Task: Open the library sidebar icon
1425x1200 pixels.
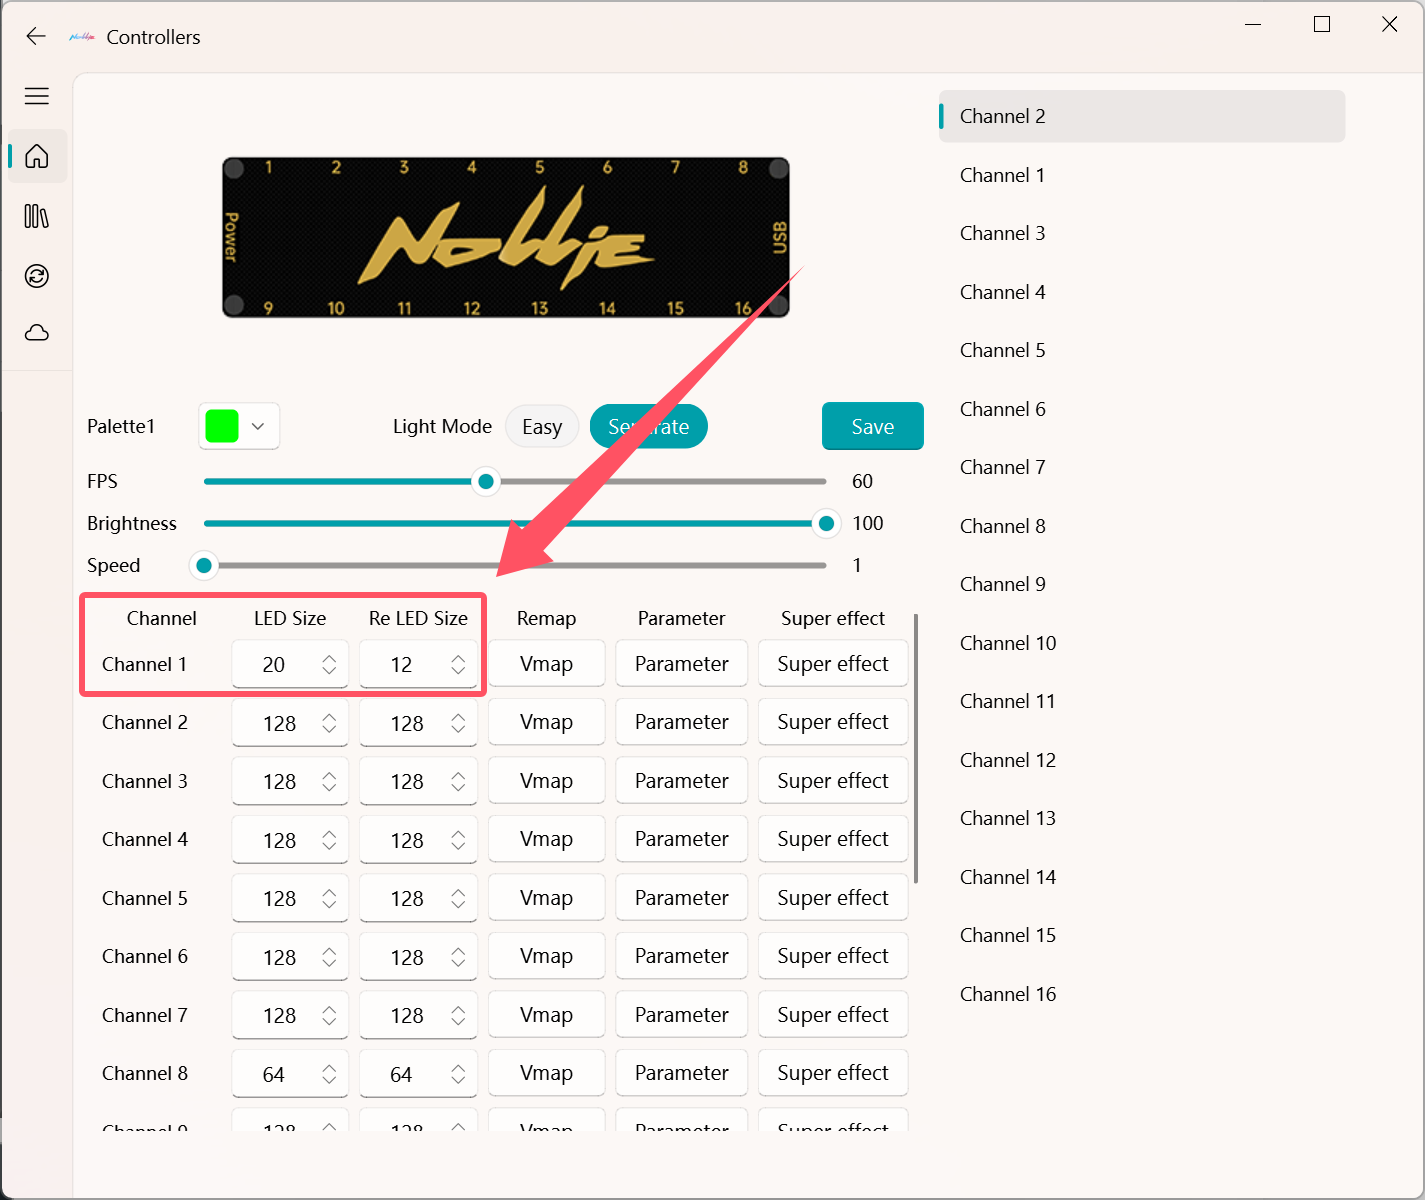Action: point(37,216)
